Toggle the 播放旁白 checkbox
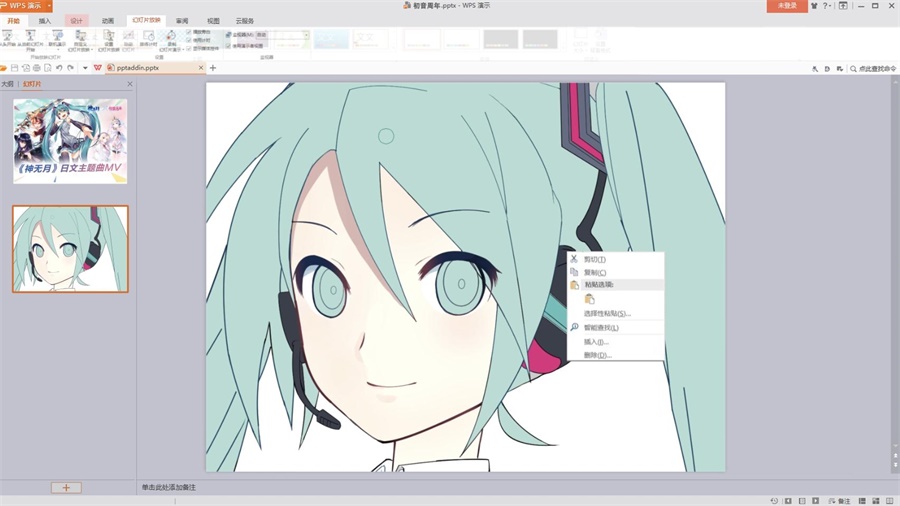Screen dimensions: 900x506 coord(189,32)
